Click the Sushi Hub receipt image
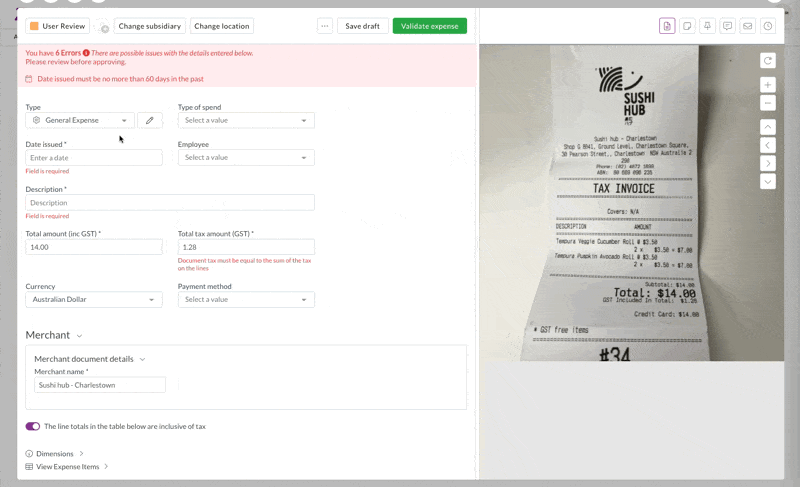 631,202
